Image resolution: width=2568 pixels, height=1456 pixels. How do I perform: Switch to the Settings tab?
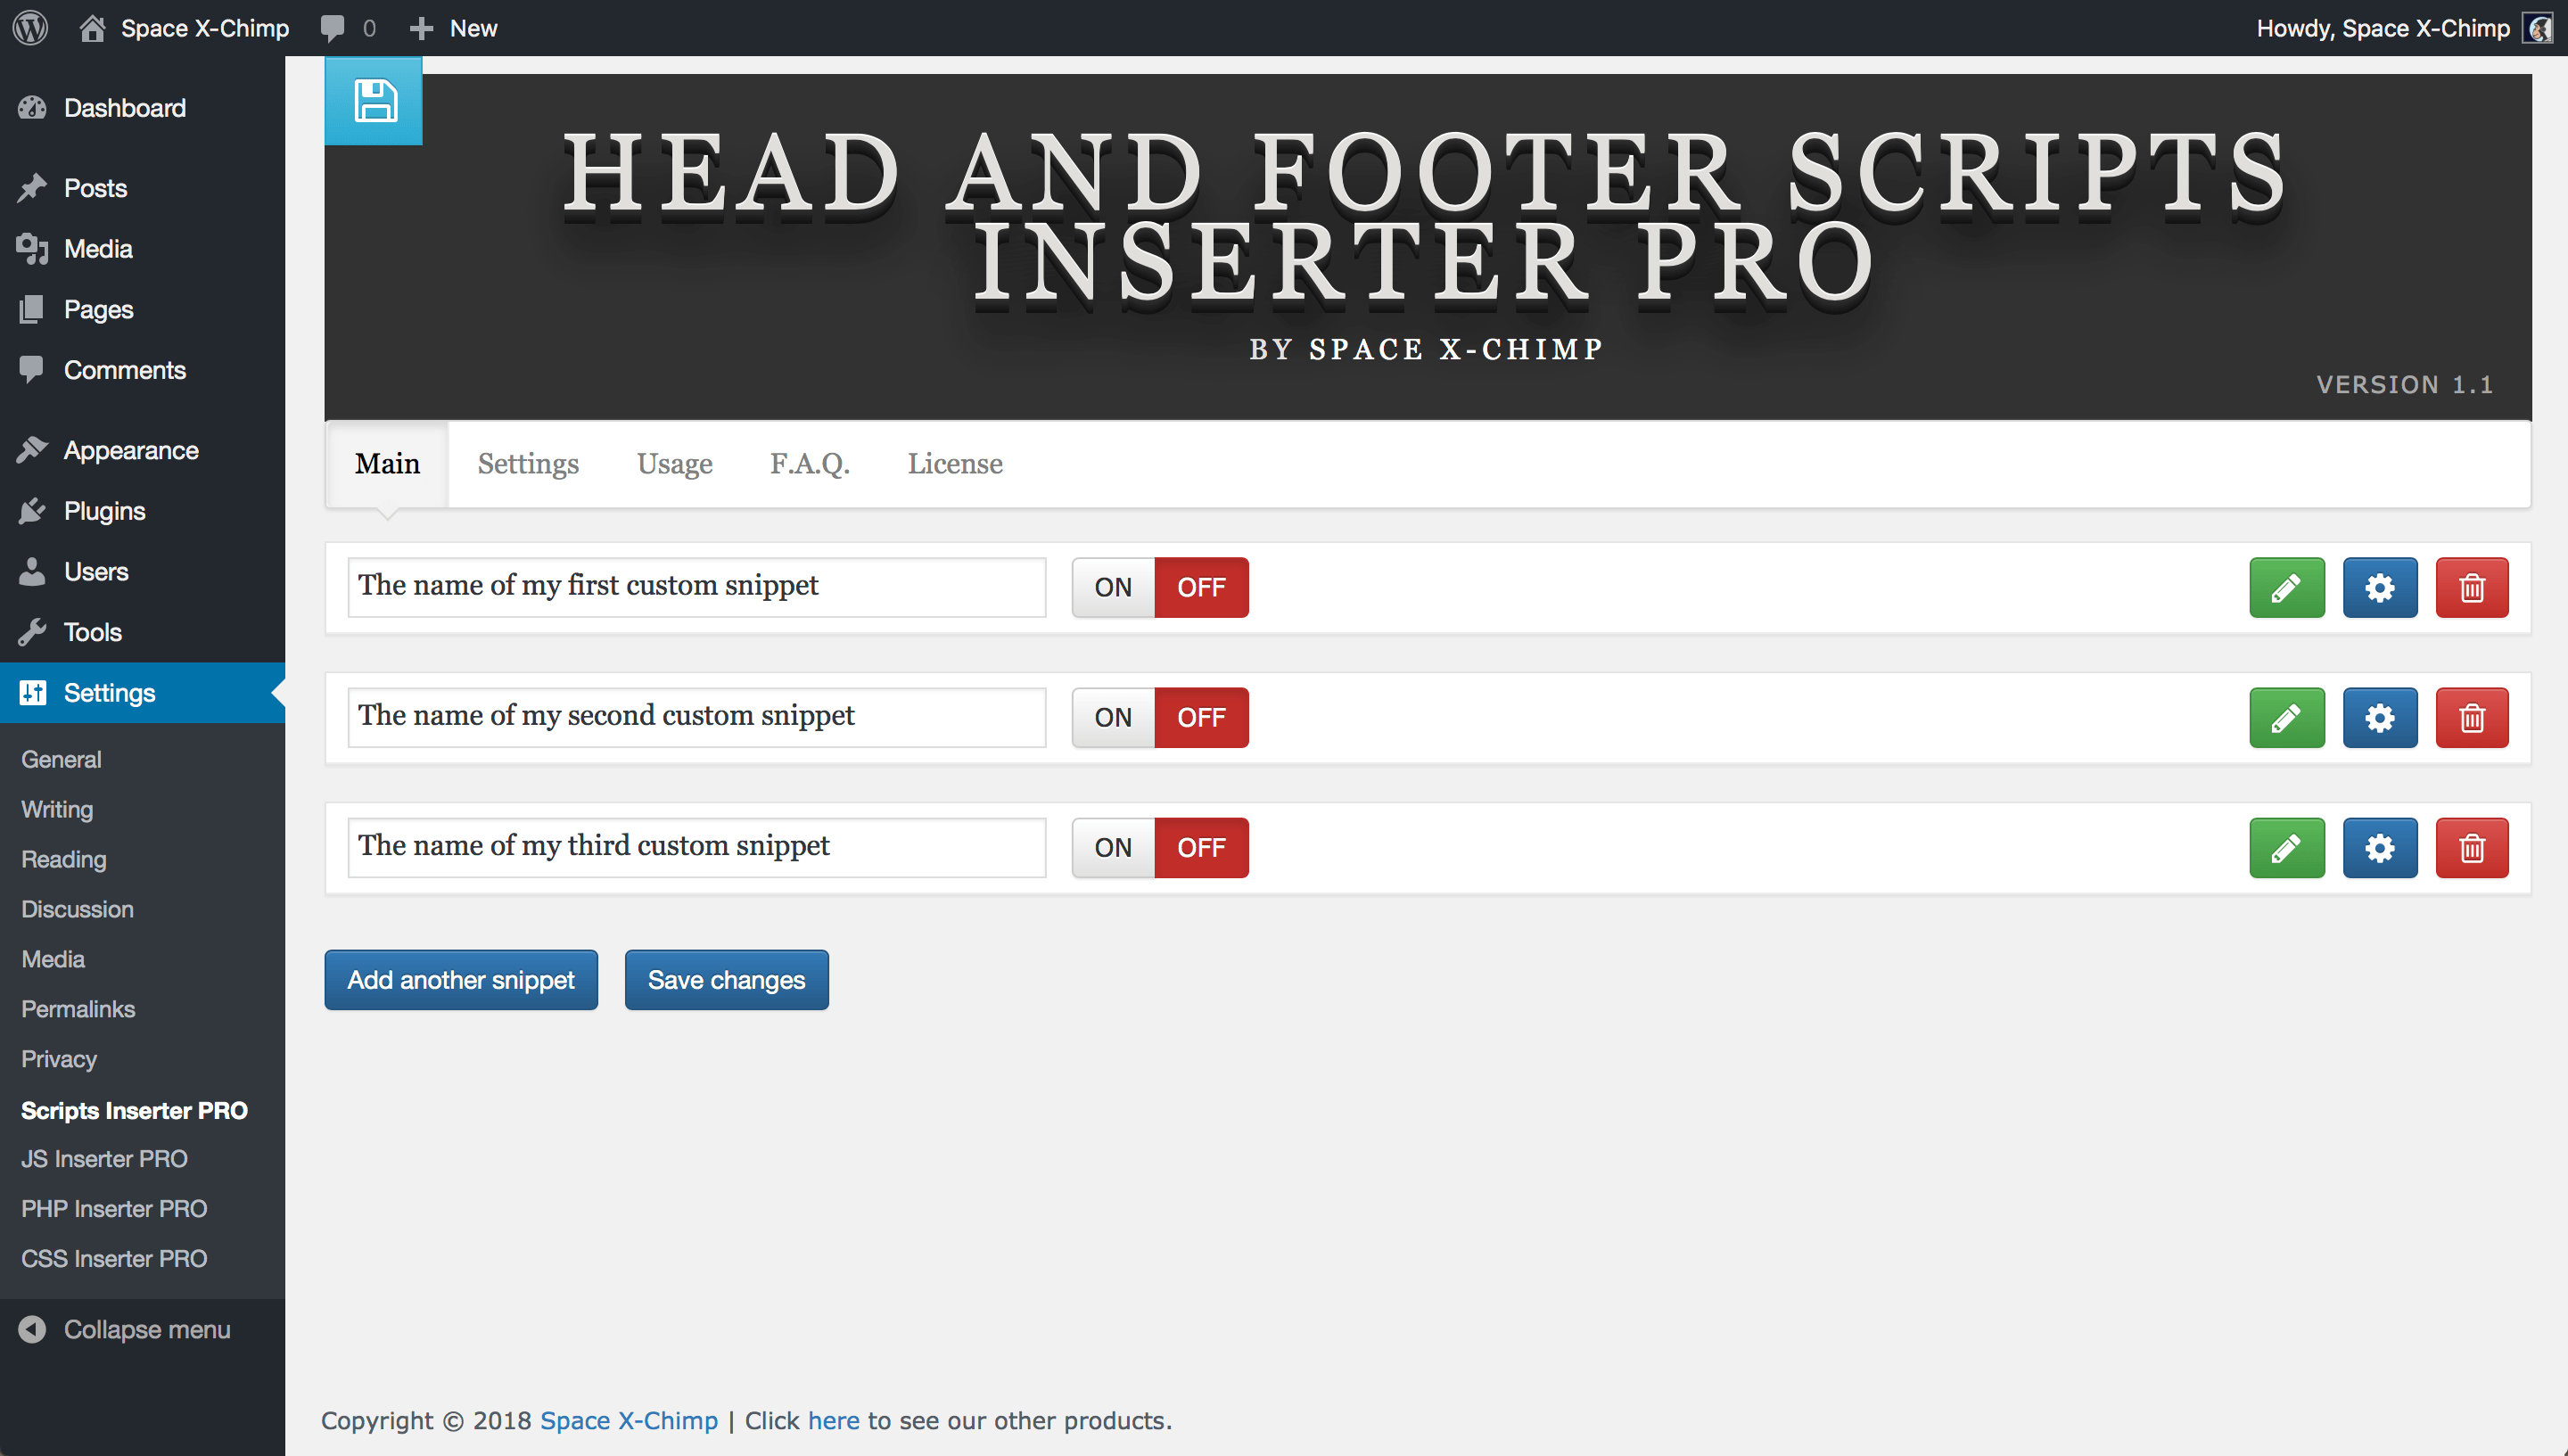pyautogui.click(x=529, y=465)
